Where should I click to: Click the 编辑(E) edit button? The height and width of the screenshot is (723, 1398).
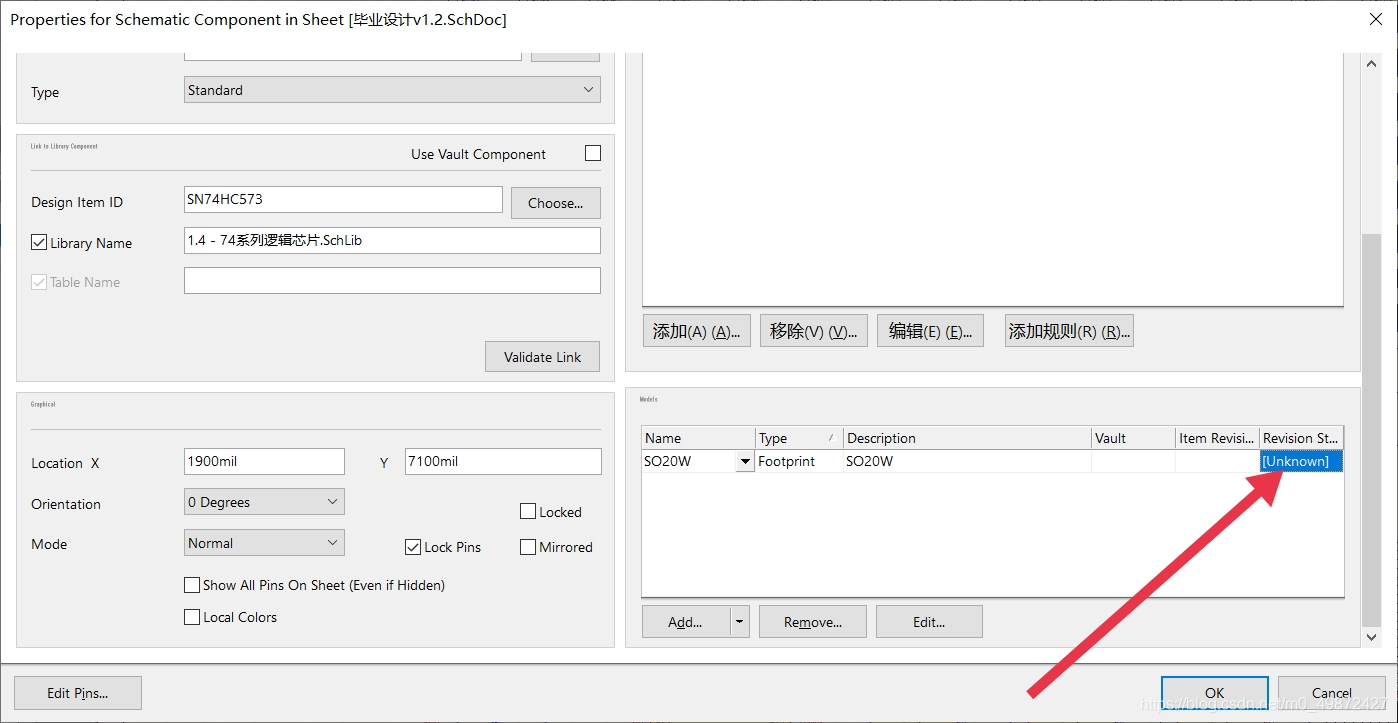click(x=930, y=331)
